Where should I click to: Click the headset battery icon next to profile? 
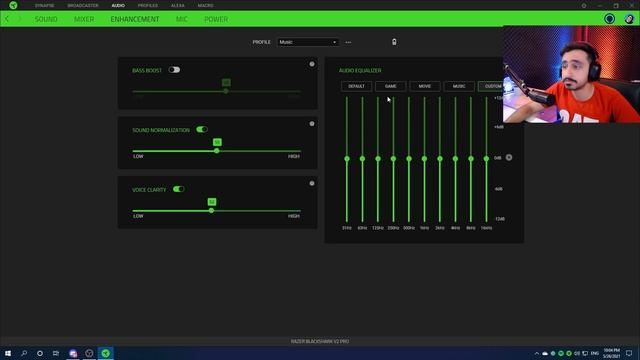[x=394, y=42]
